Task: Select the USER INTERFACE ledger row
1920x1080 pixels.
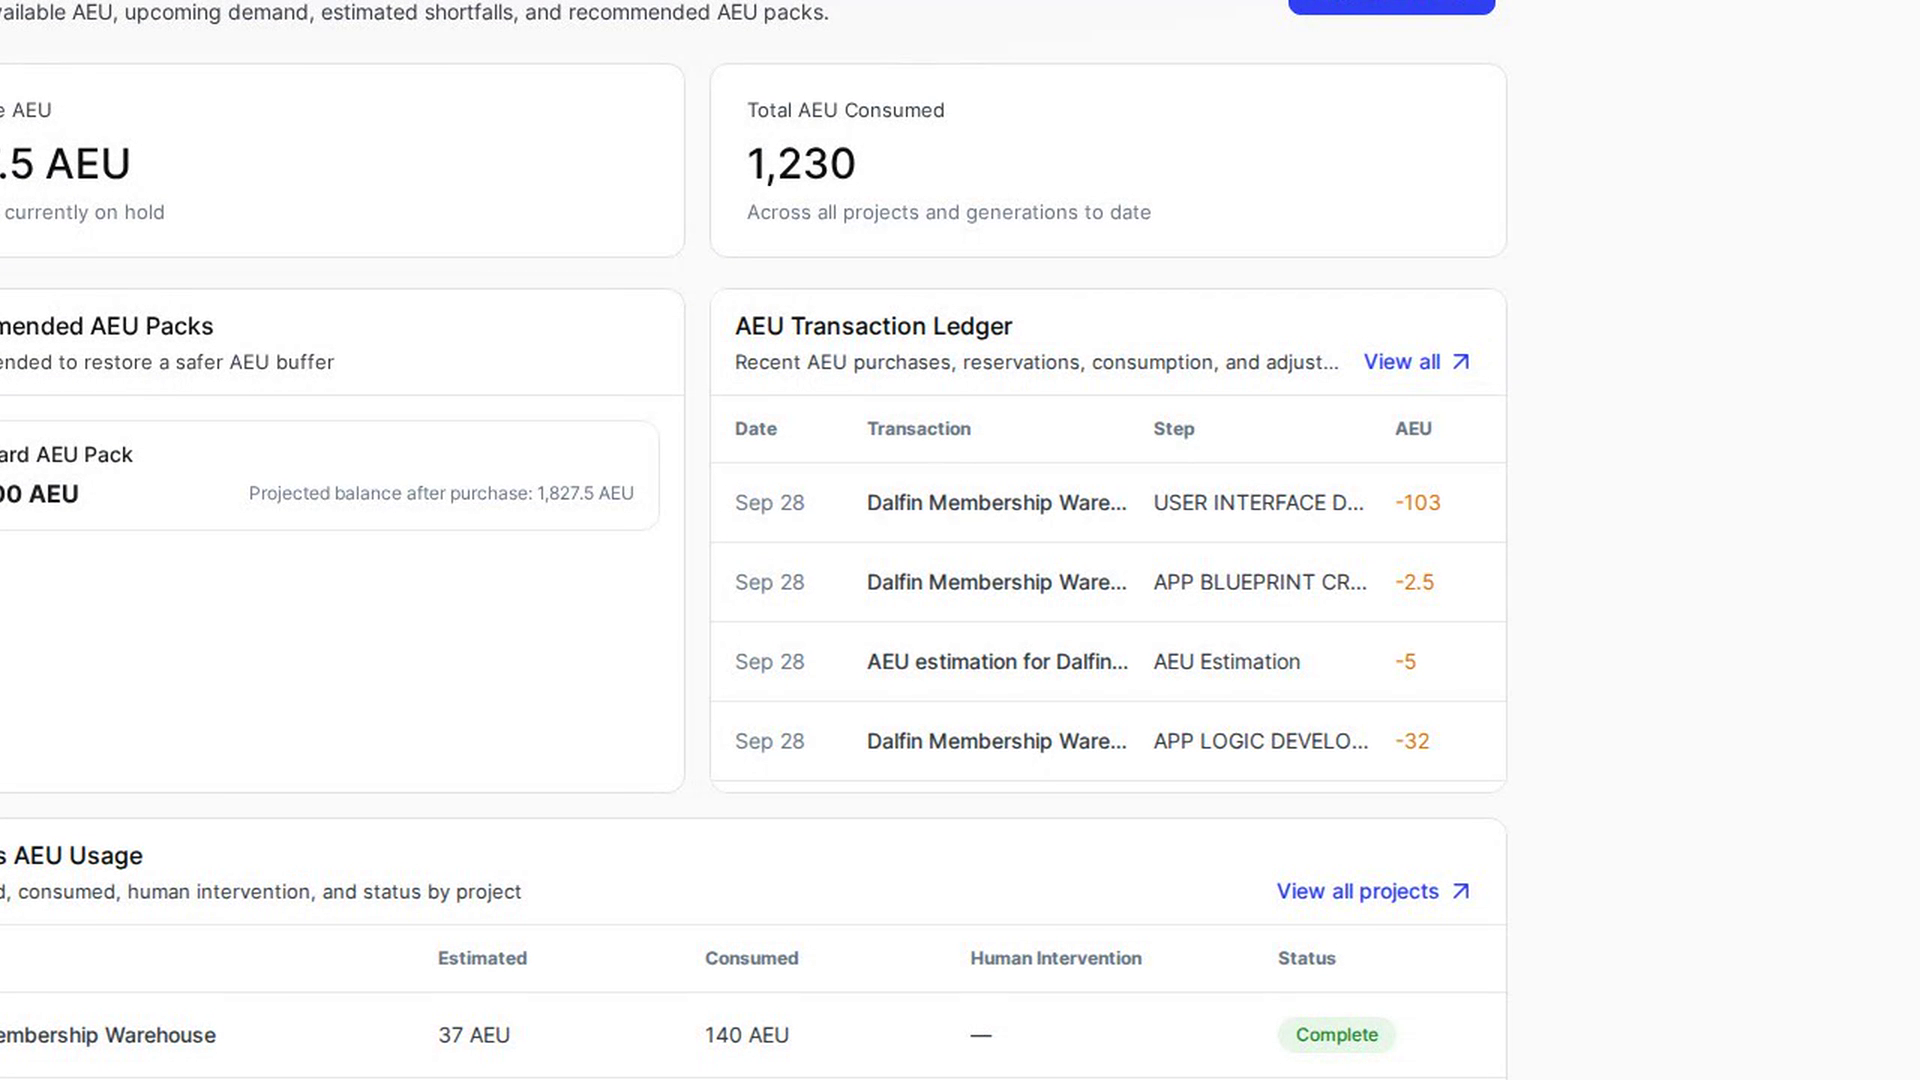Action: click(x=1108, y=503)
